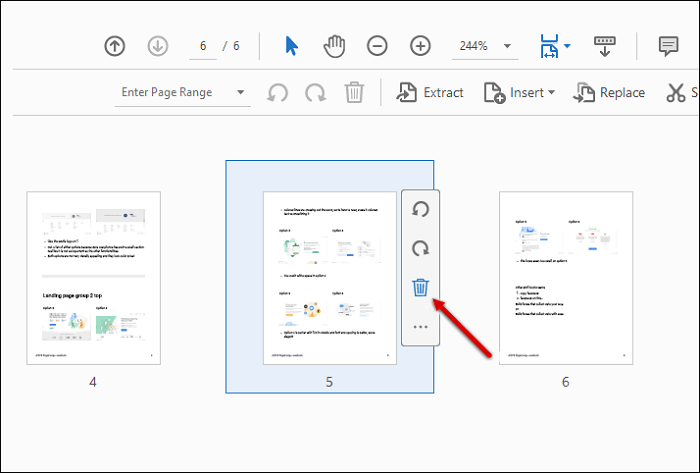The width and height of the screenshot is (700, 473).
Task: Activate the hand pan tool
Action: 334,46
